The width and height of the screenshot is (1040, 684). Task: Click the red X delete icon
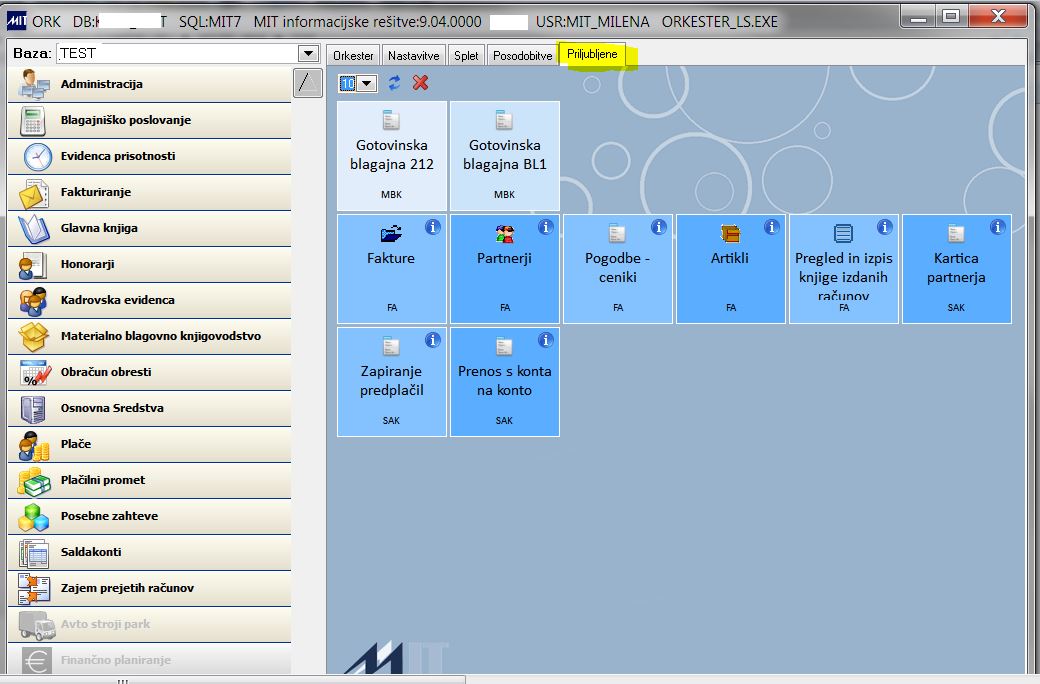click(420, 83)
